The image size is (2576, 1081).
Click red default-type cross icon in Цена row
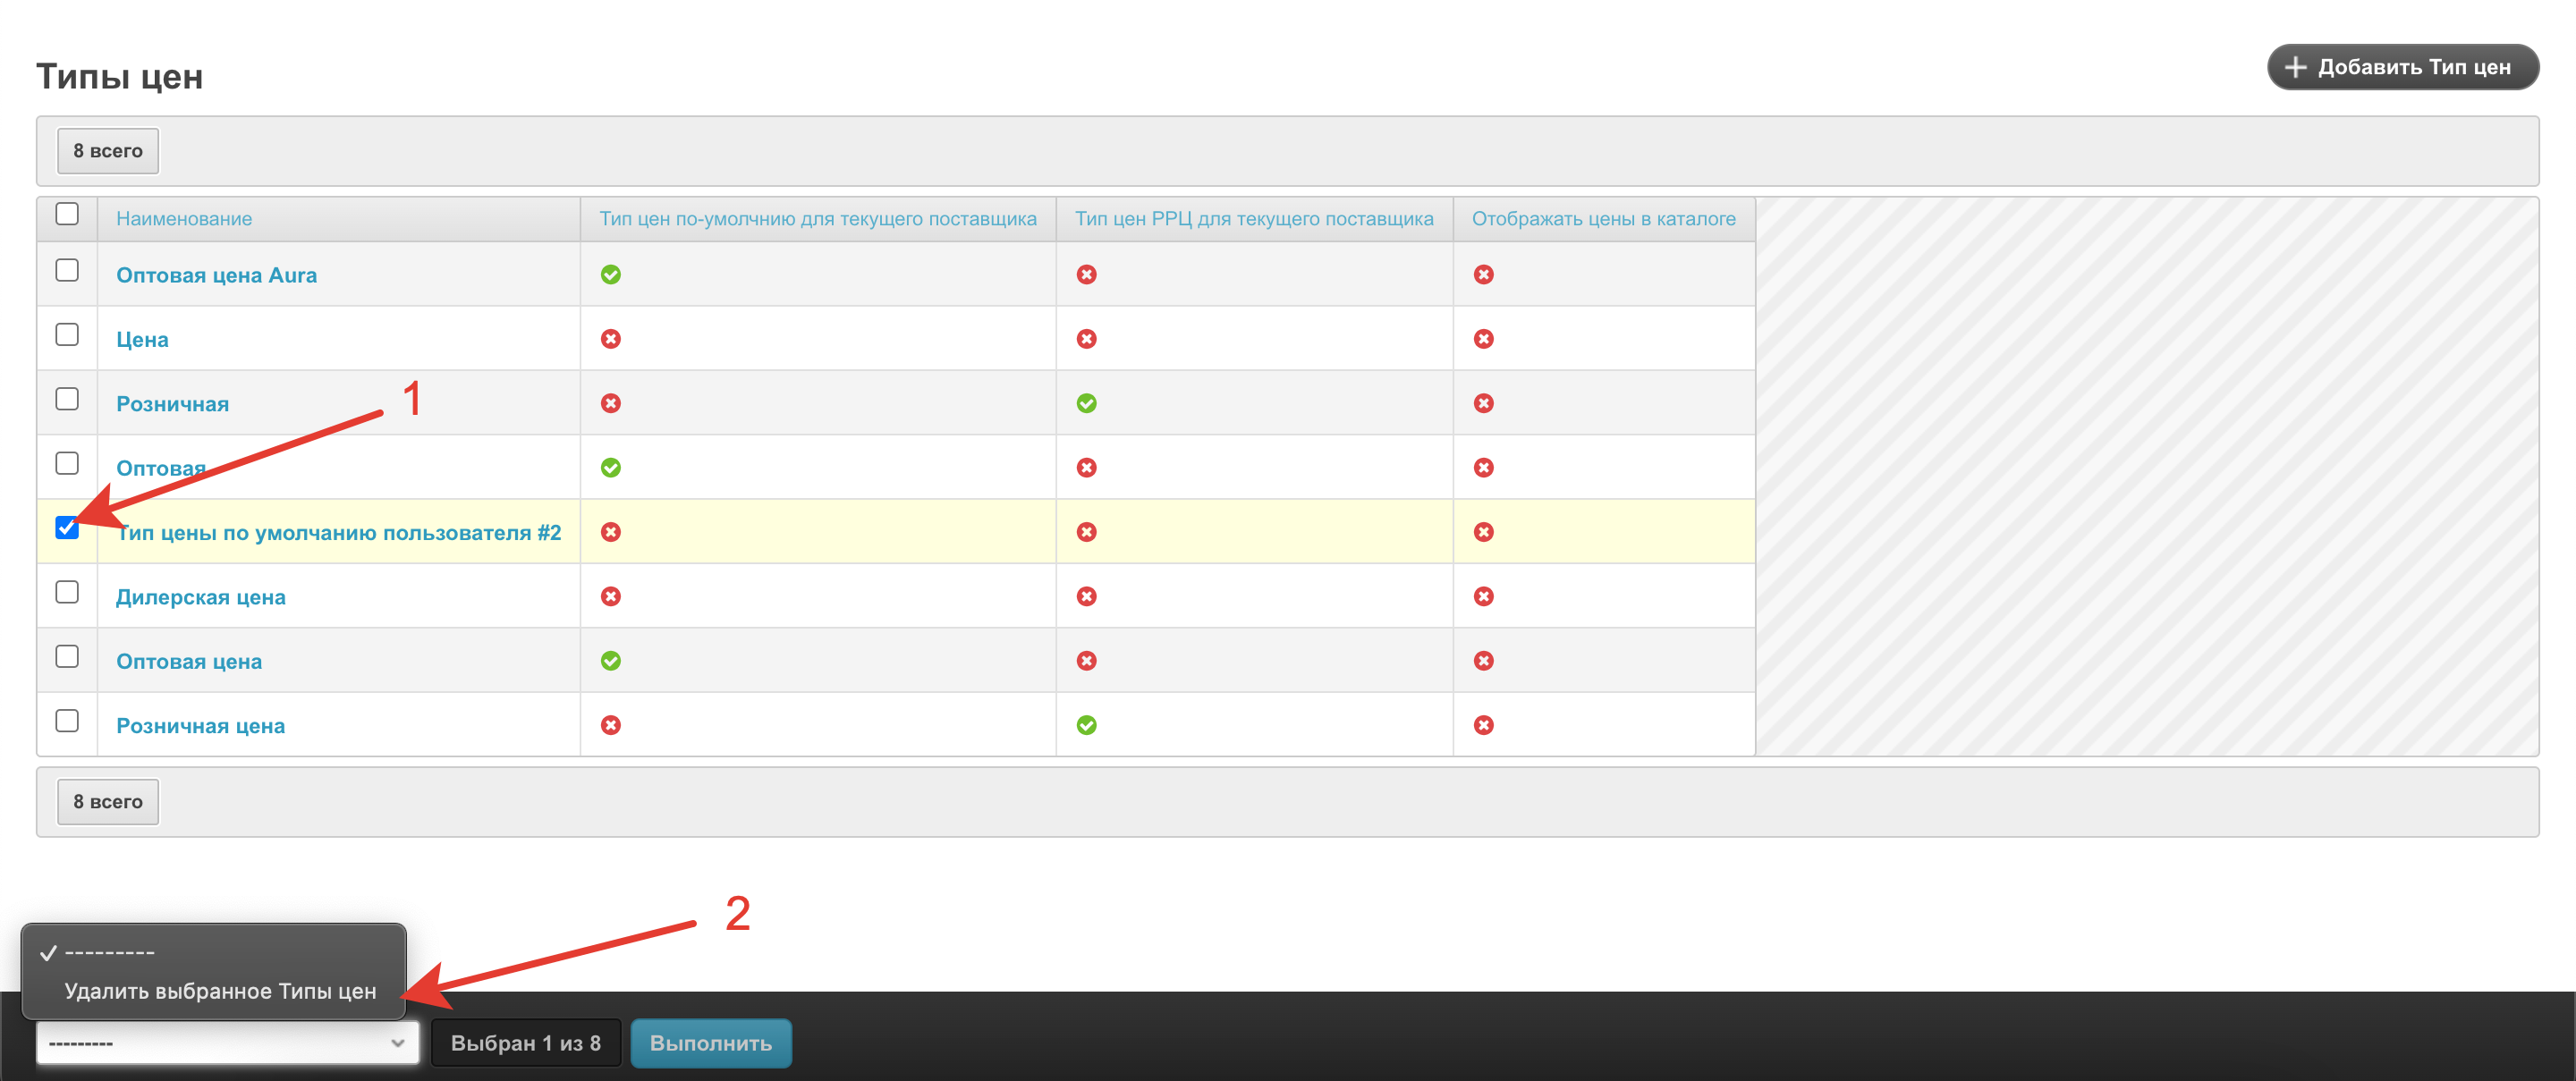(610, 339)
